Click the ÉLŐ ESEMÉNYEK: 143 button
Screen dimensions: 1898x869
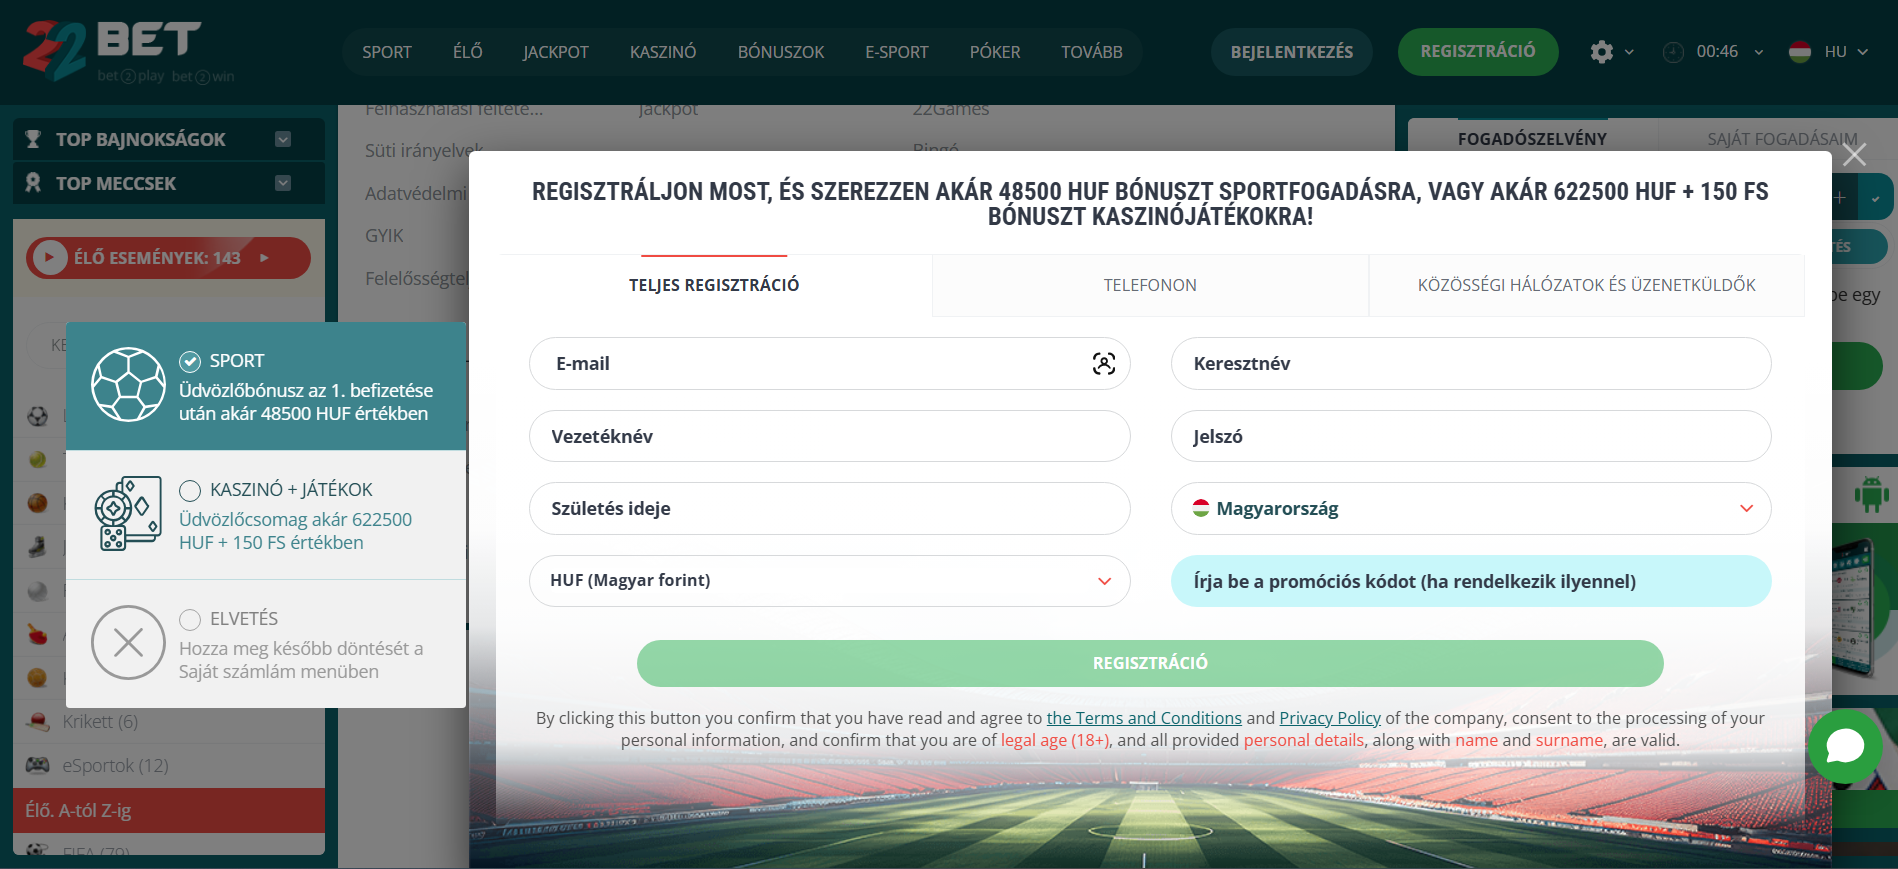168,258
